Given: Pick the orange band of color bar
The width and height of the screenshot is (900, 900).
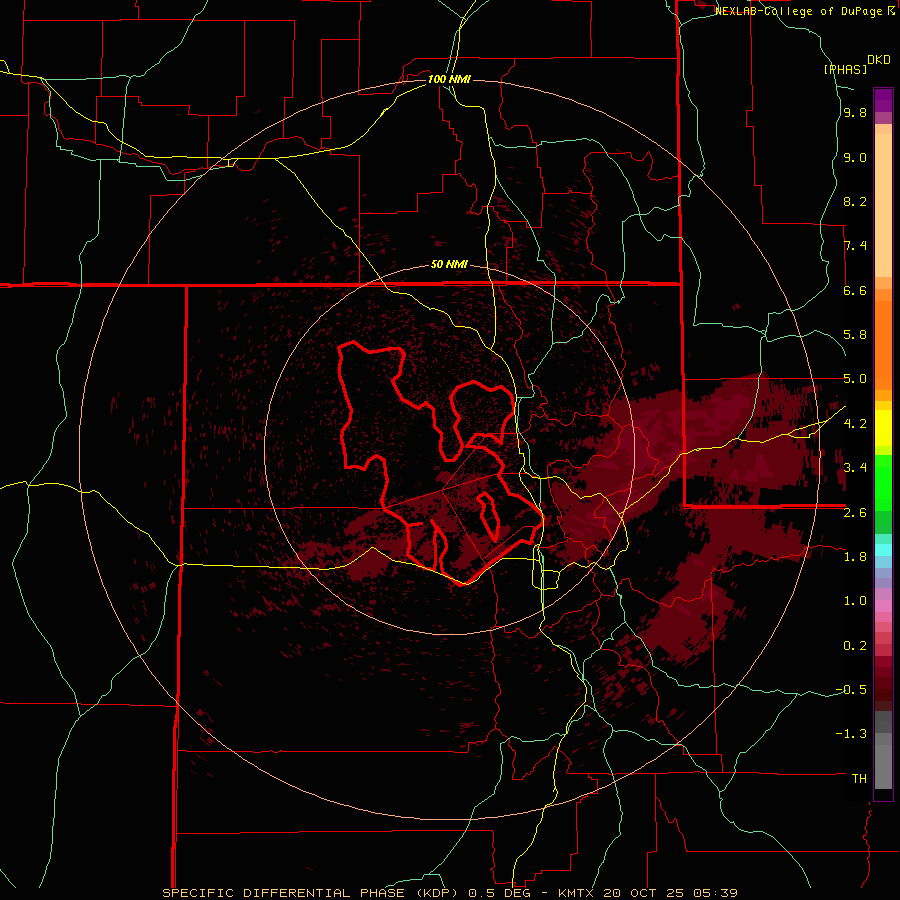Looking at the screenshot, I should point(883,345).
